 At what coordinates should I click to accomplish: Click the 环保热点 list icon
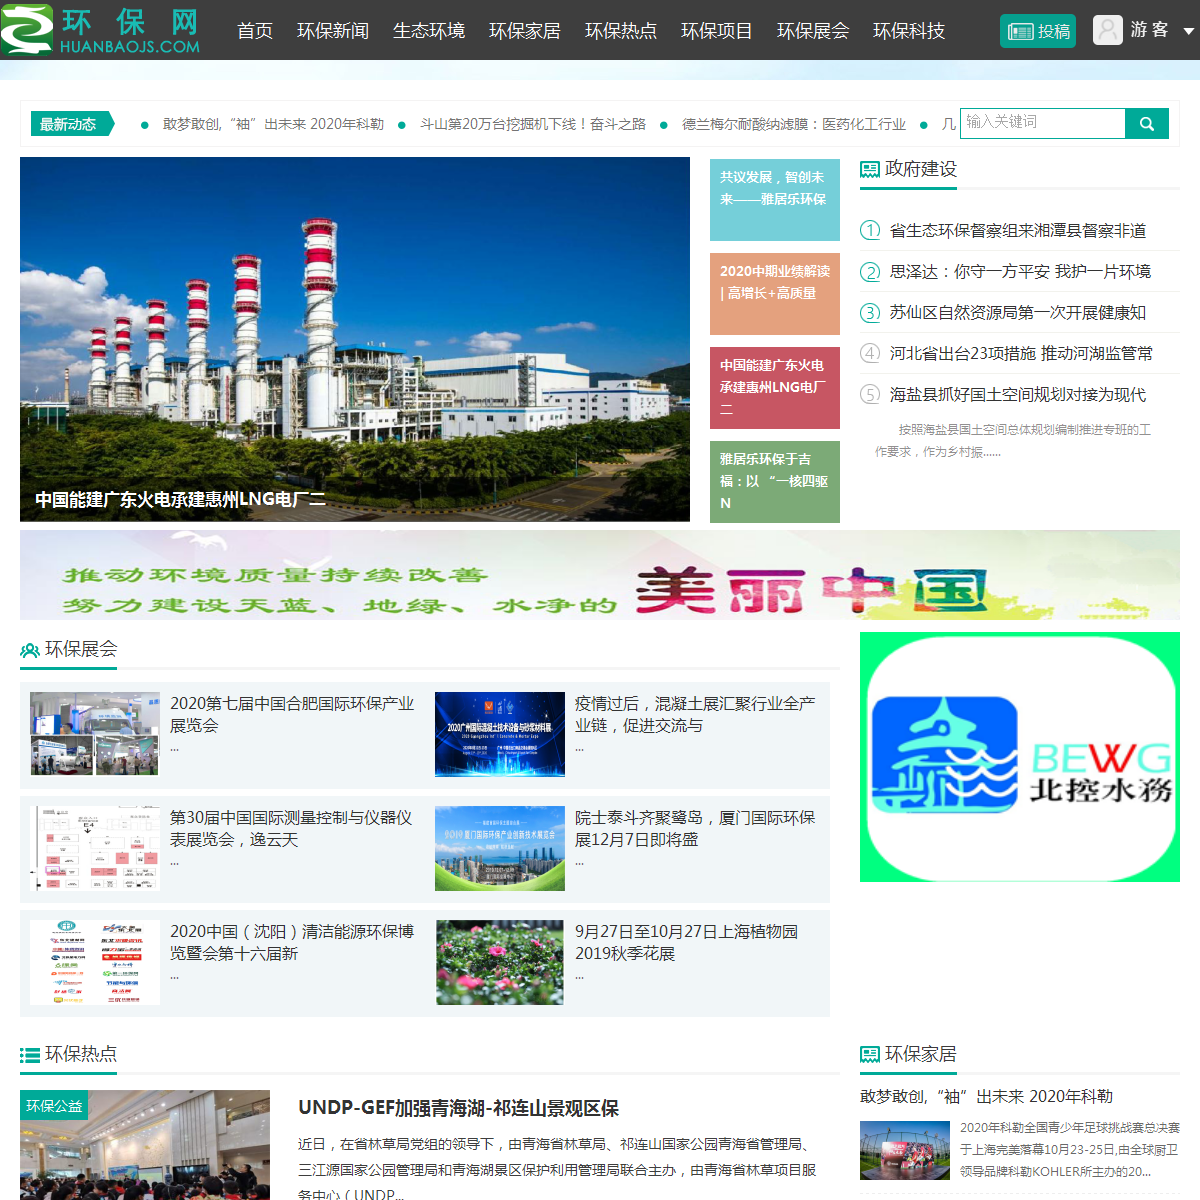[30, 1054]
